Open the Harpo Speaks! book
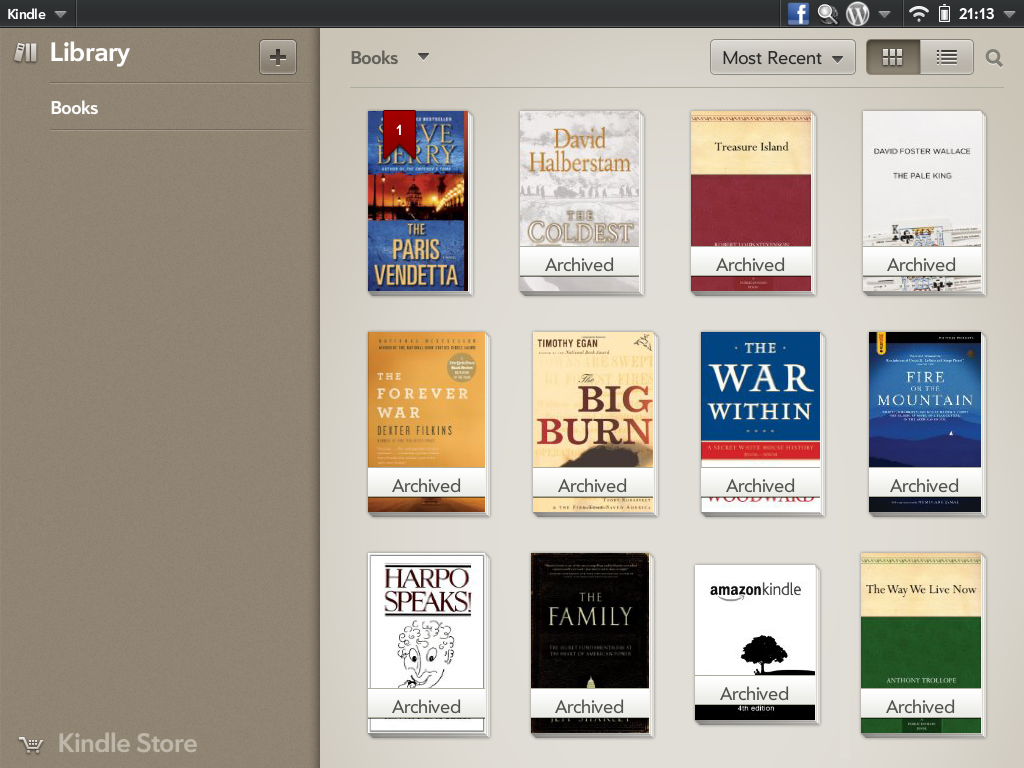 click(x=426, y=644)
